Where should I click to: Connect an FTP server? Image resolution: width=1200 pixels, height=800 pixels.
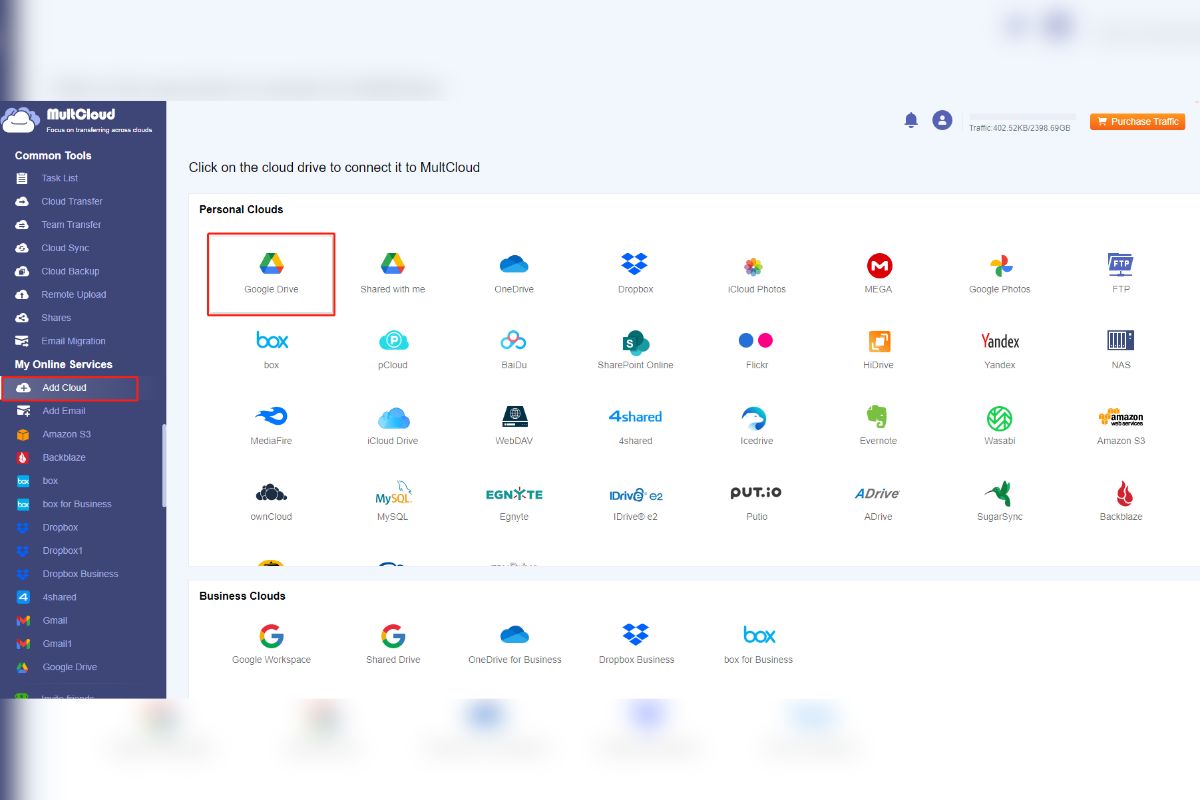pyautogui.click(x=1120, y=274)
